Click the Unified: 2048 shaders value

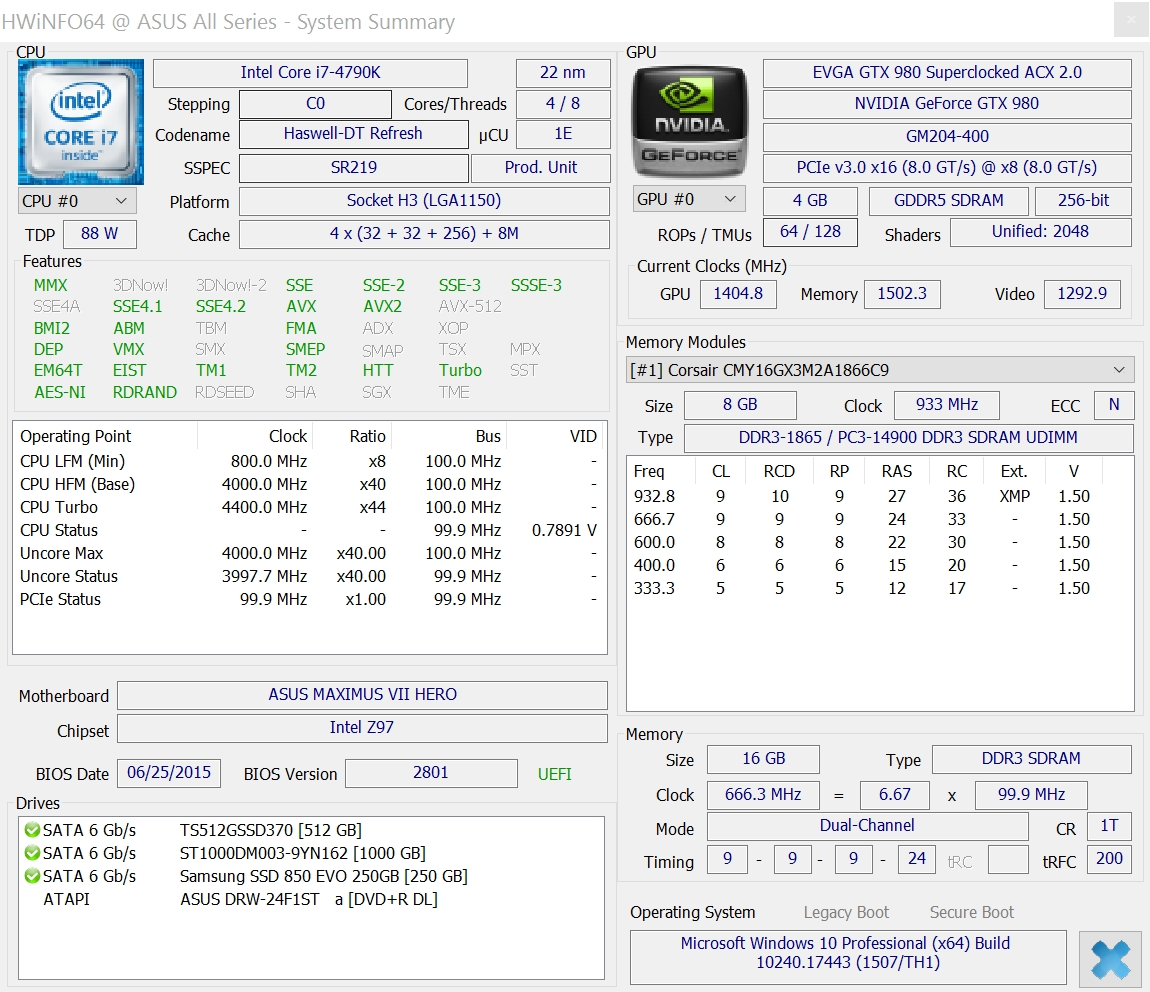click(x=1041, y=232)
